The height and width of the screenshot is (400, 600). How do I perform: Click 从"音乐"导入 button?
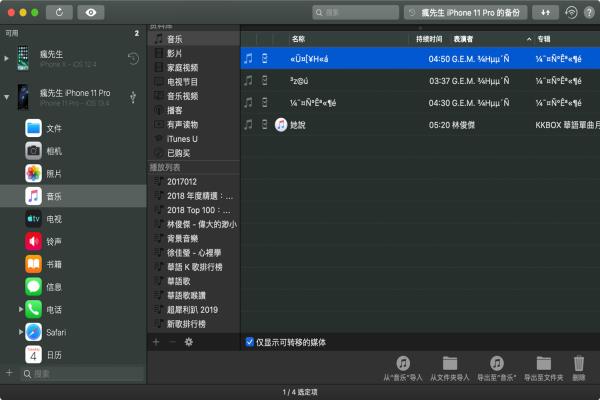(x=403, y=368)
